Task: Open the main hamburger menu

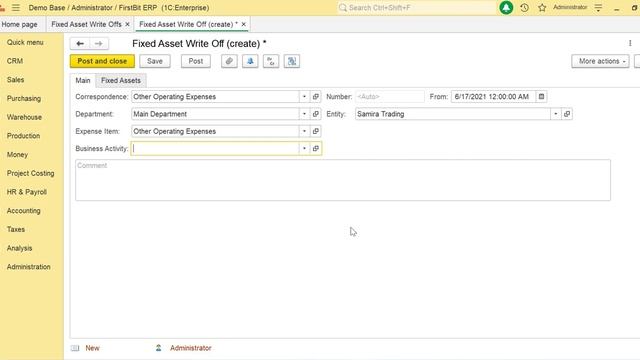Action: [x=16, y=7]
